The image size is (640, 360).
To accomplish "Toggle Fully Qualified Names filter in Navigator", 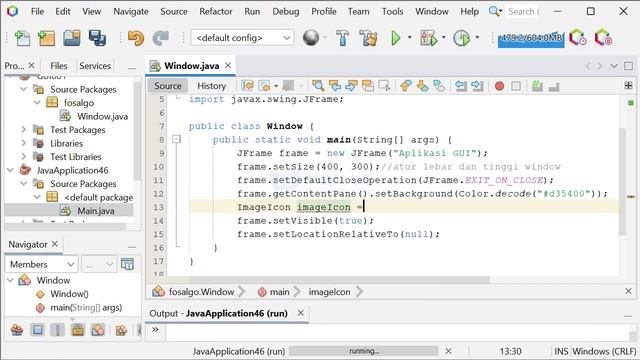I will tap(121, 329).
